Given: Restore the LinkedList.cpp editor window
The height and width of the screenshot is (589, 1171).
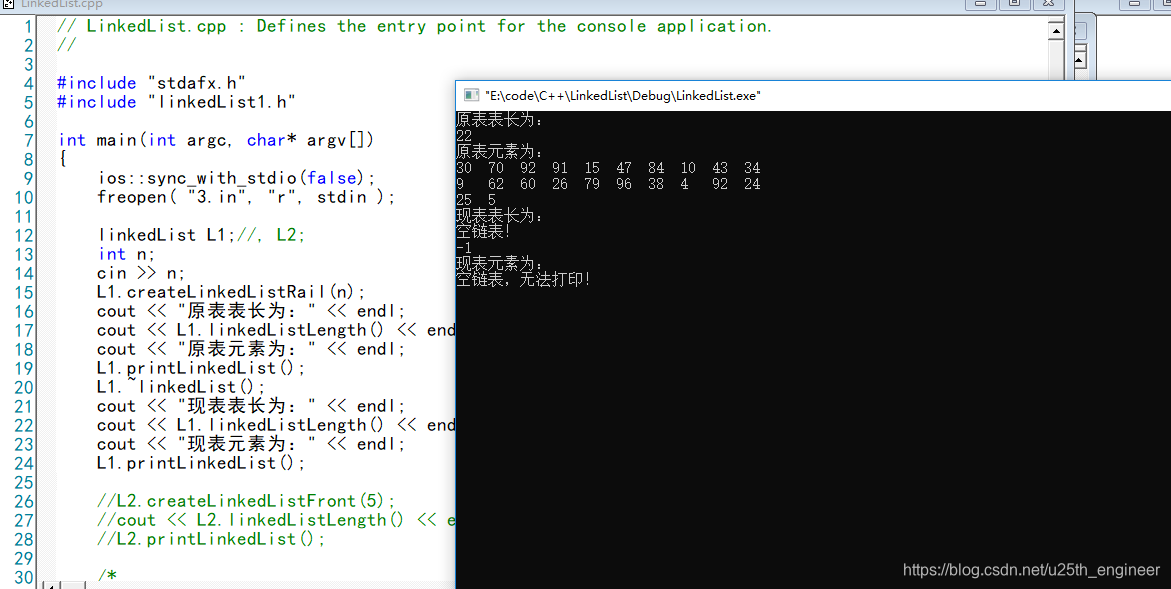Looking at the screenshot, I should point(1014,4).
